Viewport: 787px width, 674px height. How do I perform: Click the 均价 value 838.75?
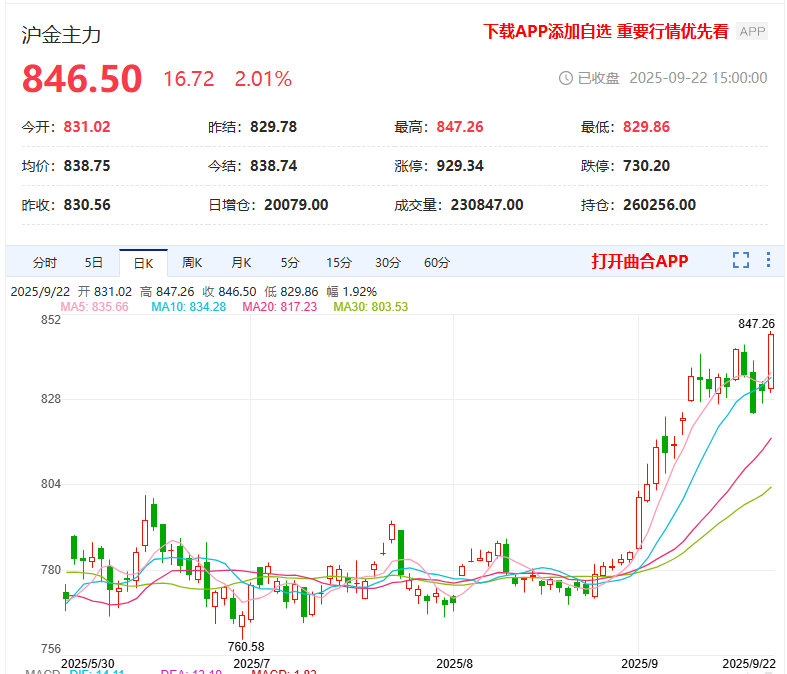click(87, 166)
